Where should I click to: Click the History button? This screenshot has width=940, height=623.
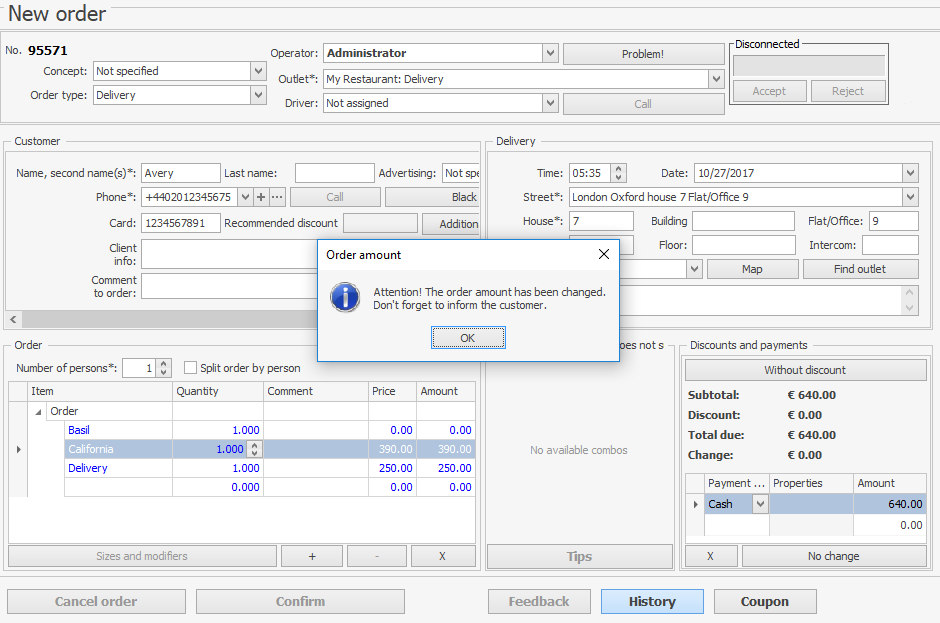(x=652, y=602)
